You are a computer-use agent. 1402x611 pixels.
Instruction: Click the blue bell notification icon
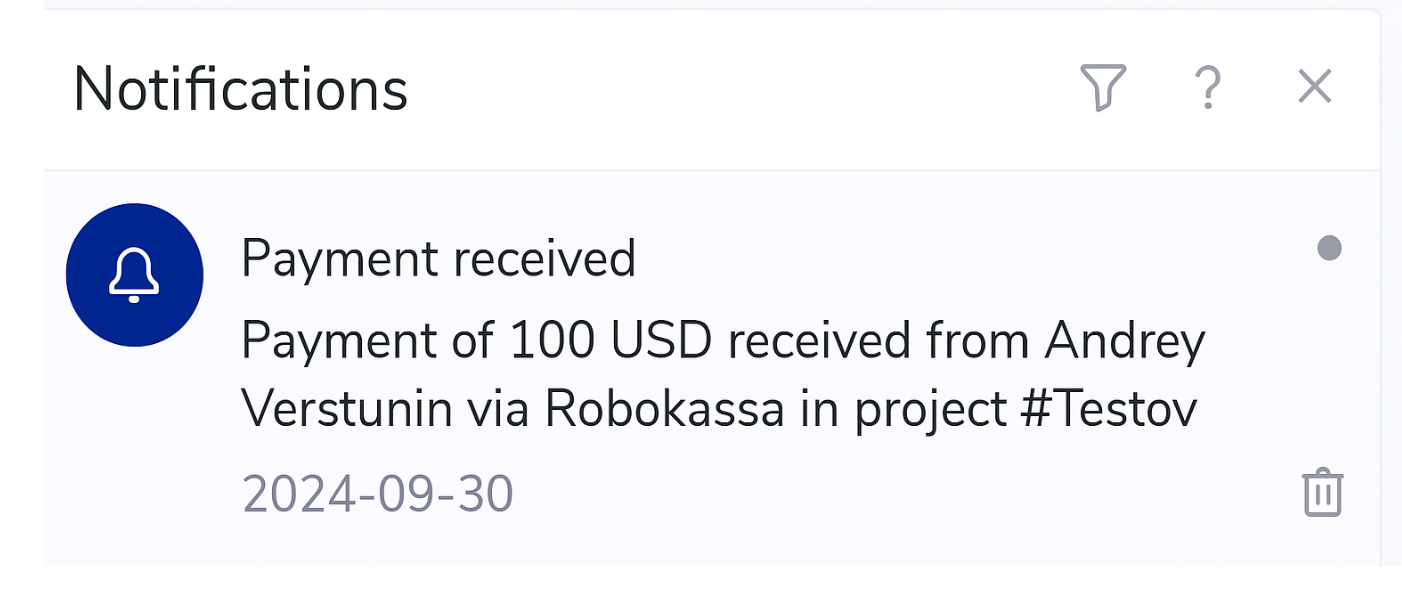point(134,275)
